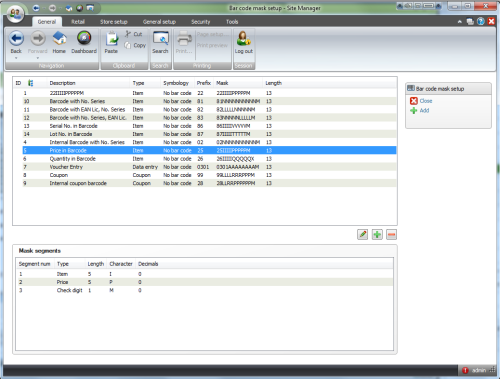
Task: Select the 'Quantity in Barcode' row
Action: 209,159
